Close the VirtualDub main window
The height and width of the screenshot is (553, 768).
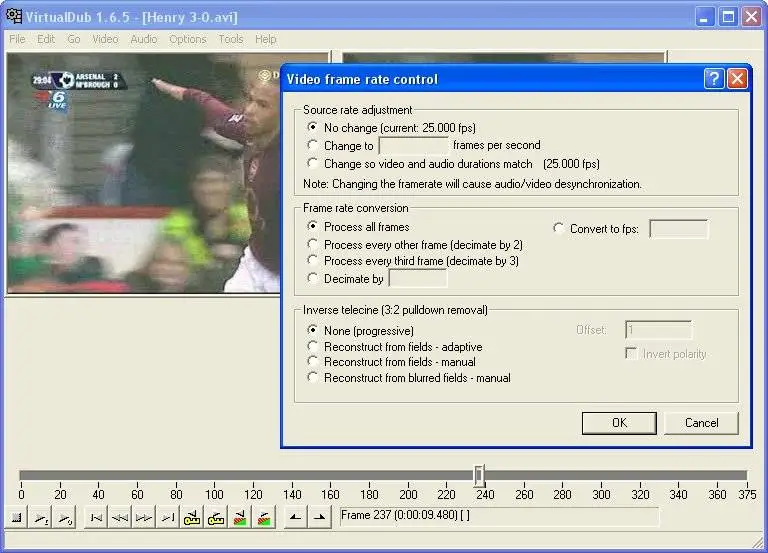(751, 17)
